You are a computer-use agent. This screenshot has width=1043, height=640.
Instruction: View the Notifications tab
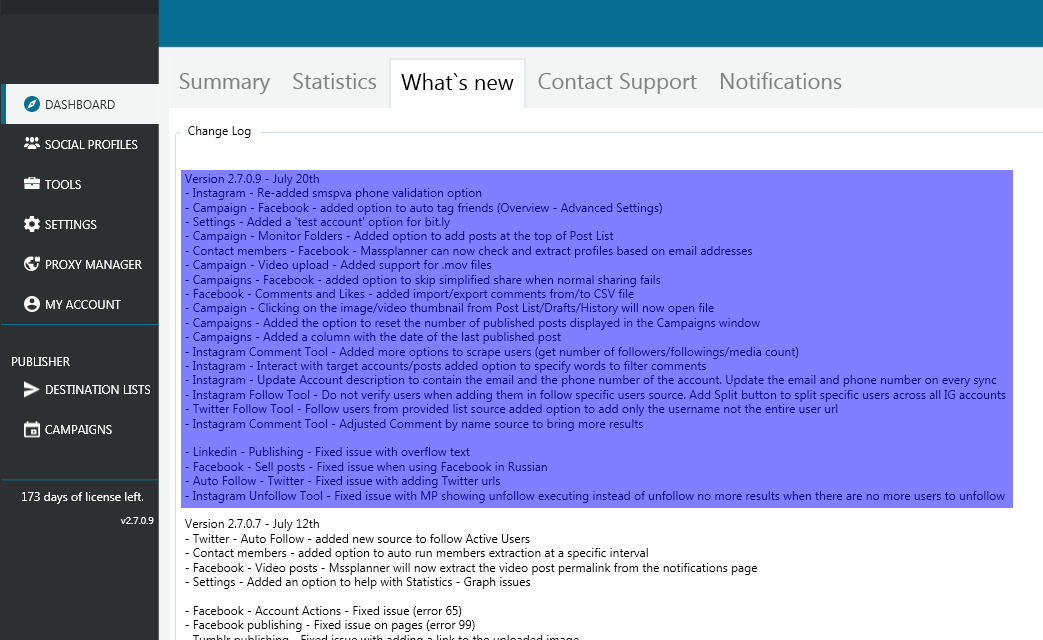tap(780, 82)
